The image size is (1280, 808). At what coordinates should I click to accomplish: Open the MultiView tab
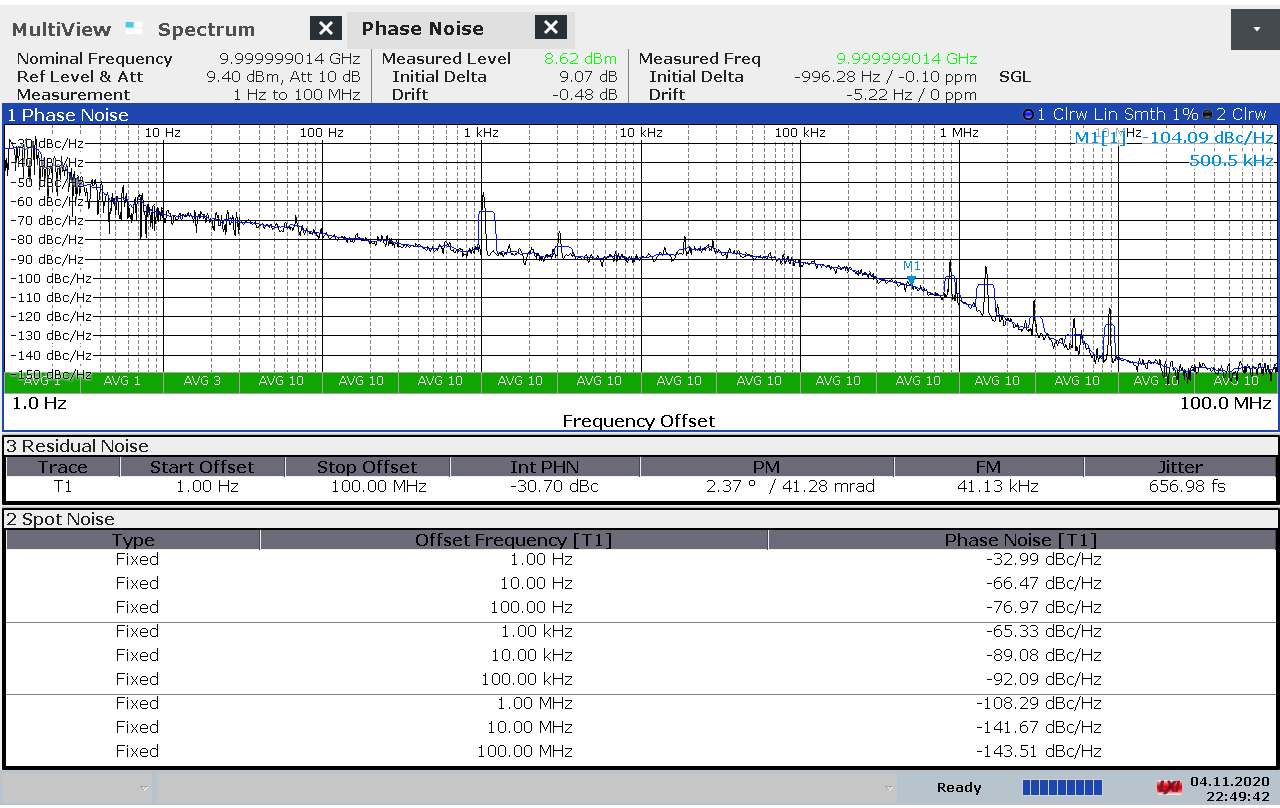(63, 29)
